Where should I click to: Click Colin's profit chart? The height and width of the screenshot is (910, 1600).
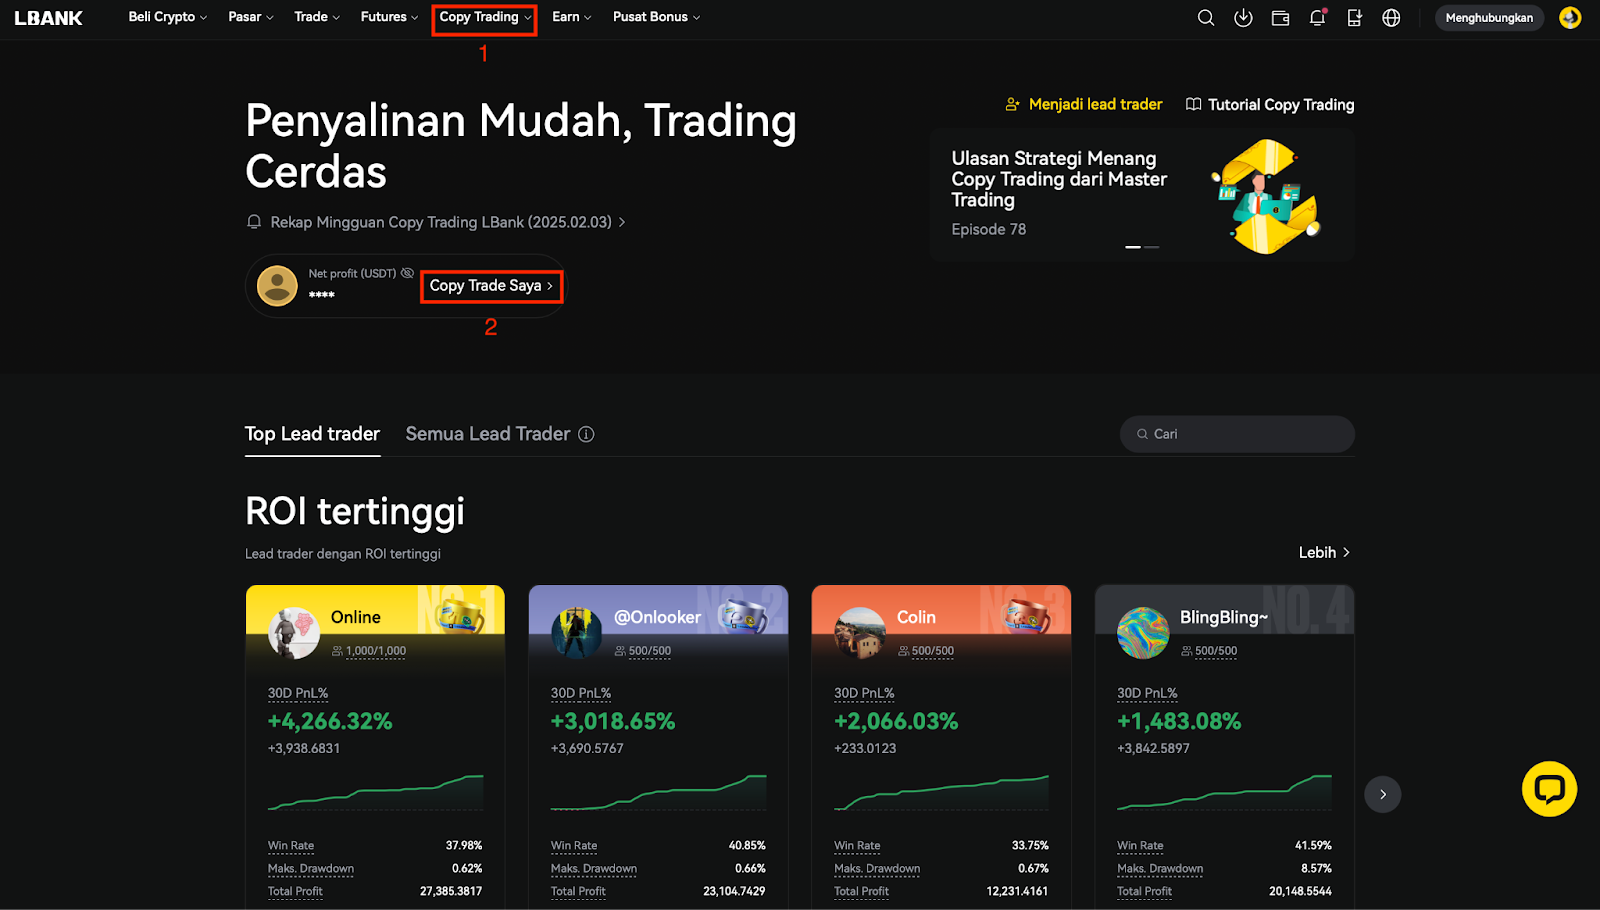(x=941, y=792)
